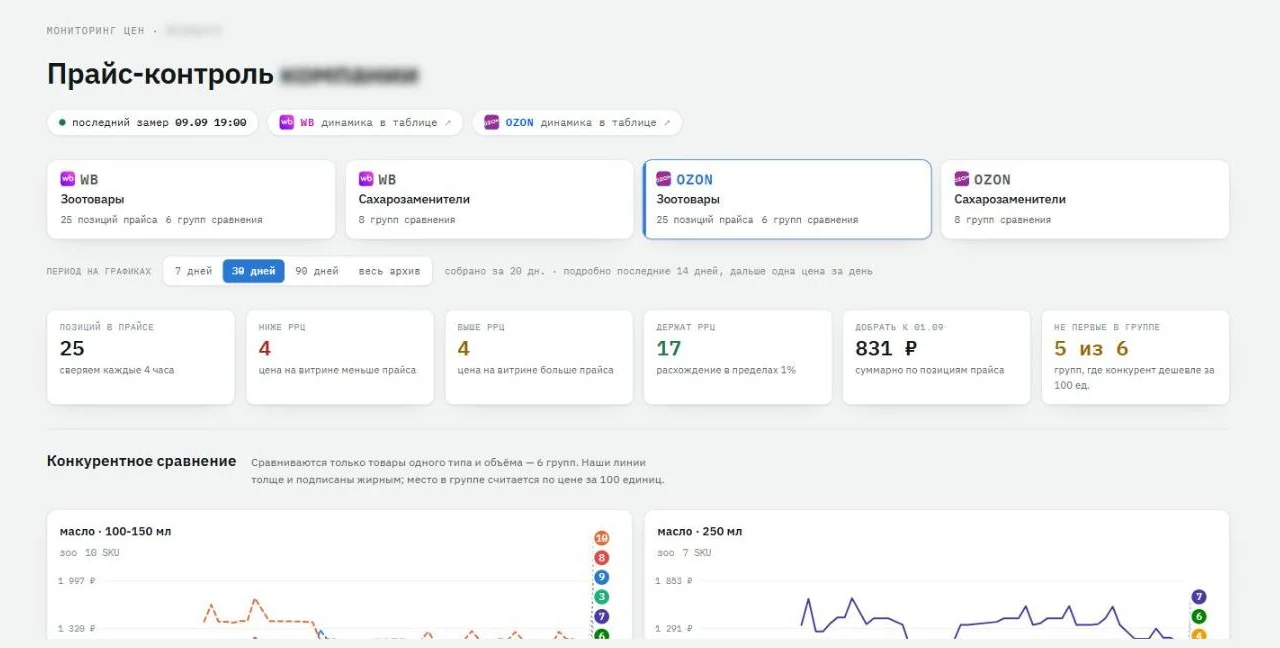The width and height of the screenshot is (1280, 648).
Task: Open the WB динамика в таблице link
Action: pos(365,122)
